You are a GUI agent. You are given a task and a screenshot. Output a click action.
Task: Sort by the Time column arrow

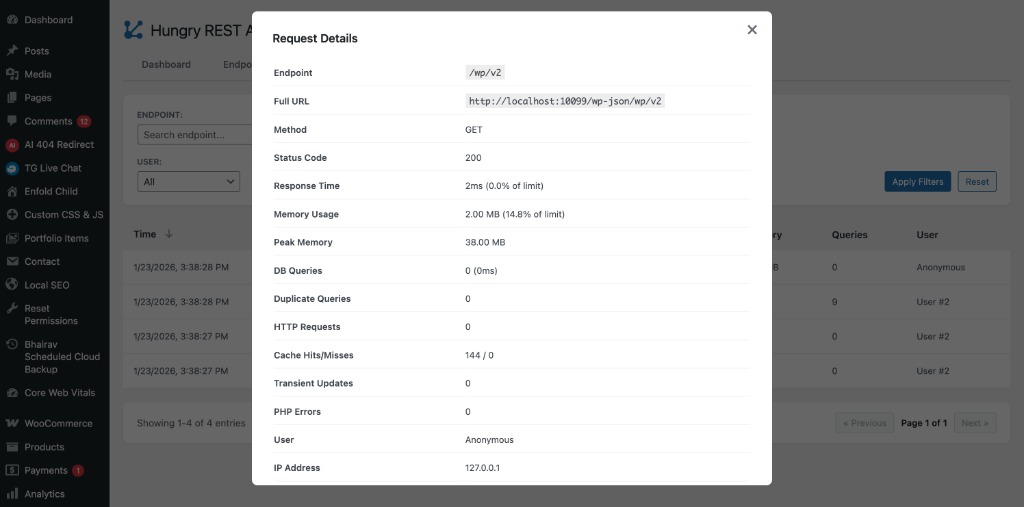(x=169, y=235)
